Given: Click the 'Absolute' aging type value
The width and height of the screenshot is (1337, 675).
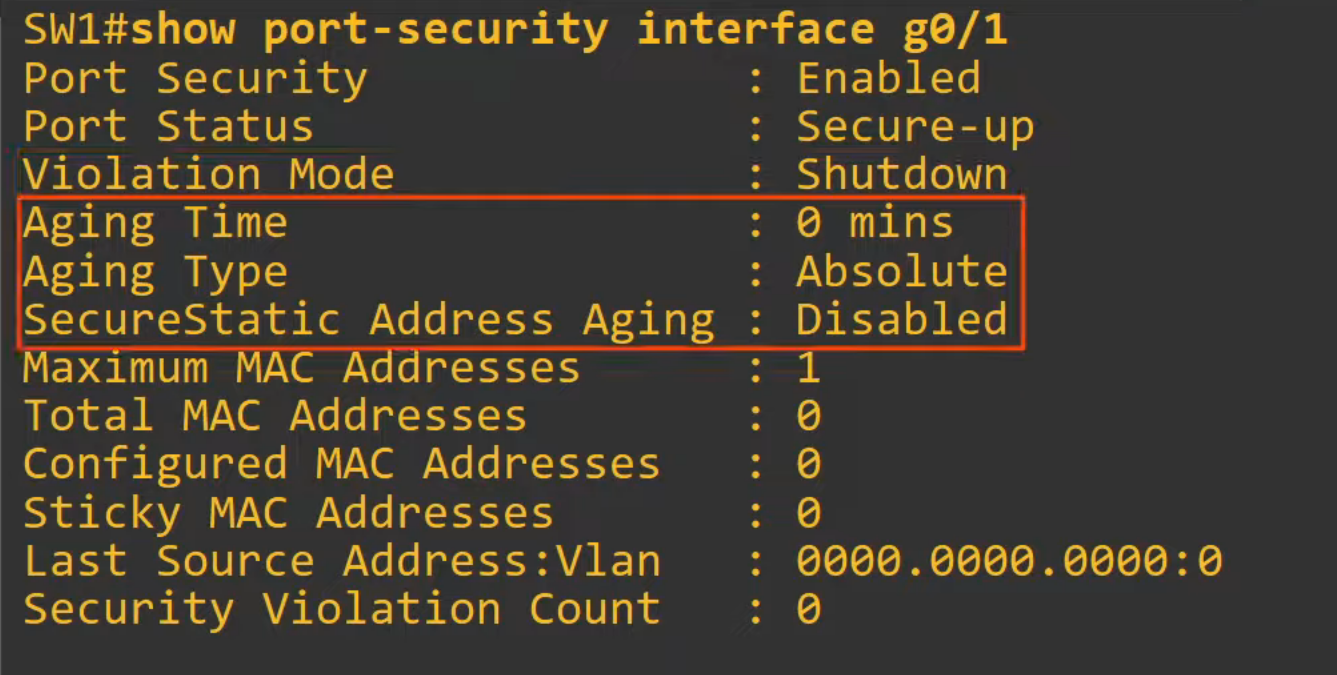Looking at the screenshot, I should pyautogui.click(x=901, y=272).
